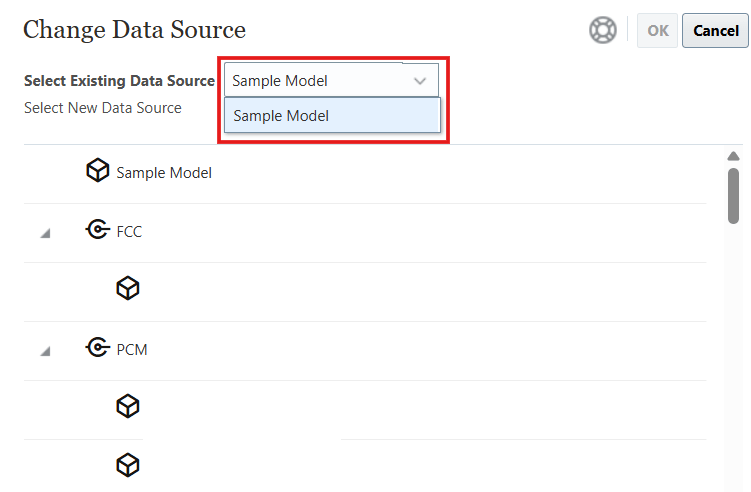Image resolution: width=751 pixels, height=492 pixels.
Task: Open the Select Existing Data Source dropdown
Action: 330,81
